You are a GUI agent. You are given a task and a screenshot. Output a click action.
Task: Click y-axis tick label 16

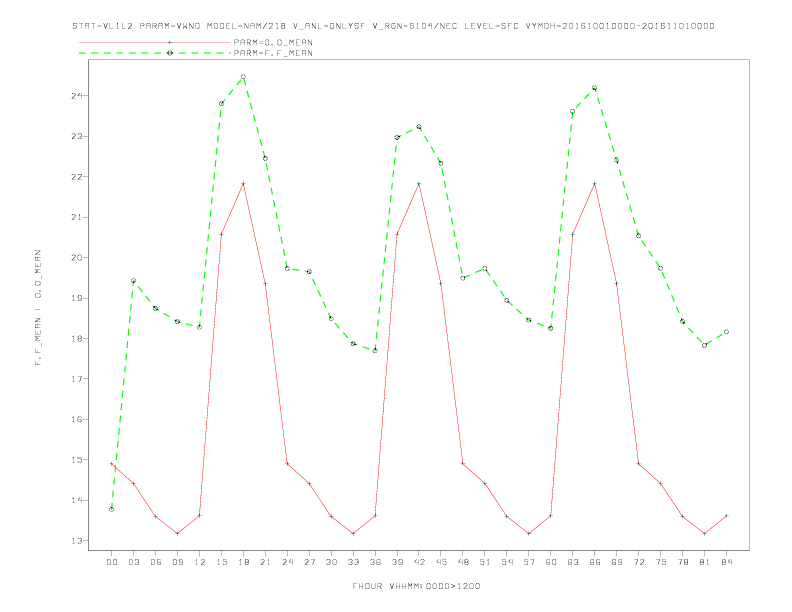pos(77,419)
